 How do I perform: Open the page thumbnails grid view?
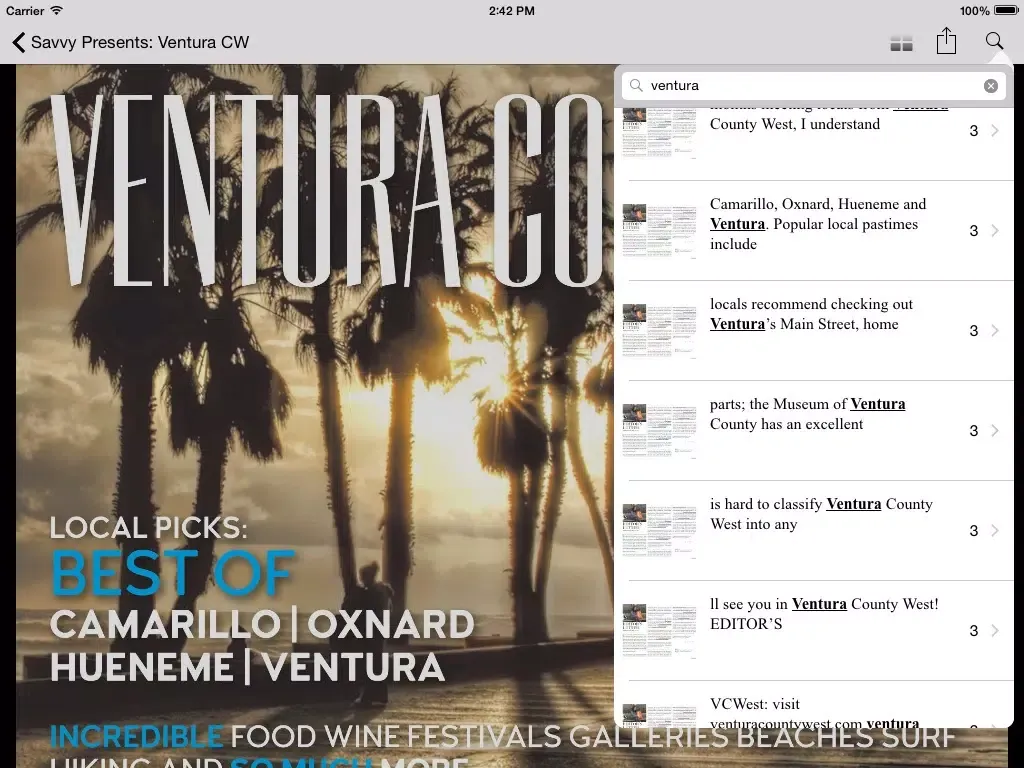coord(901,44)
